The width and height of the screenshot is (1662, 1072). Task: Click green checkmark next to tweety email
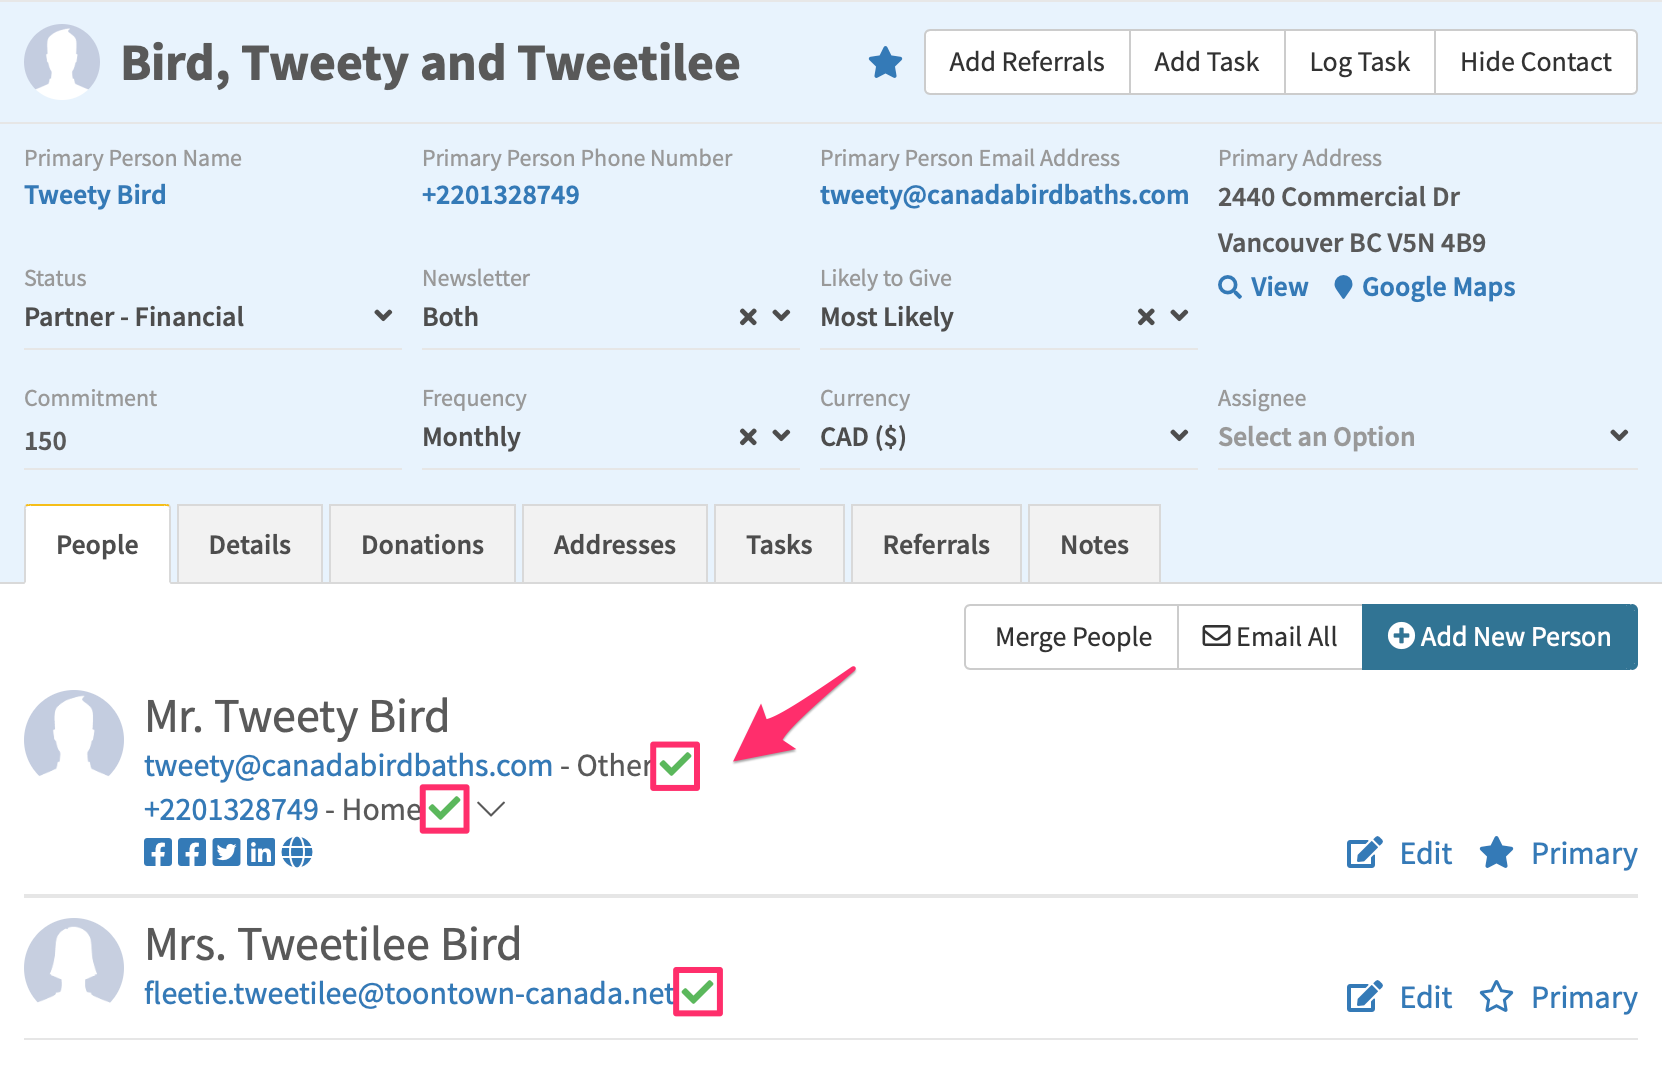point(675,766)
